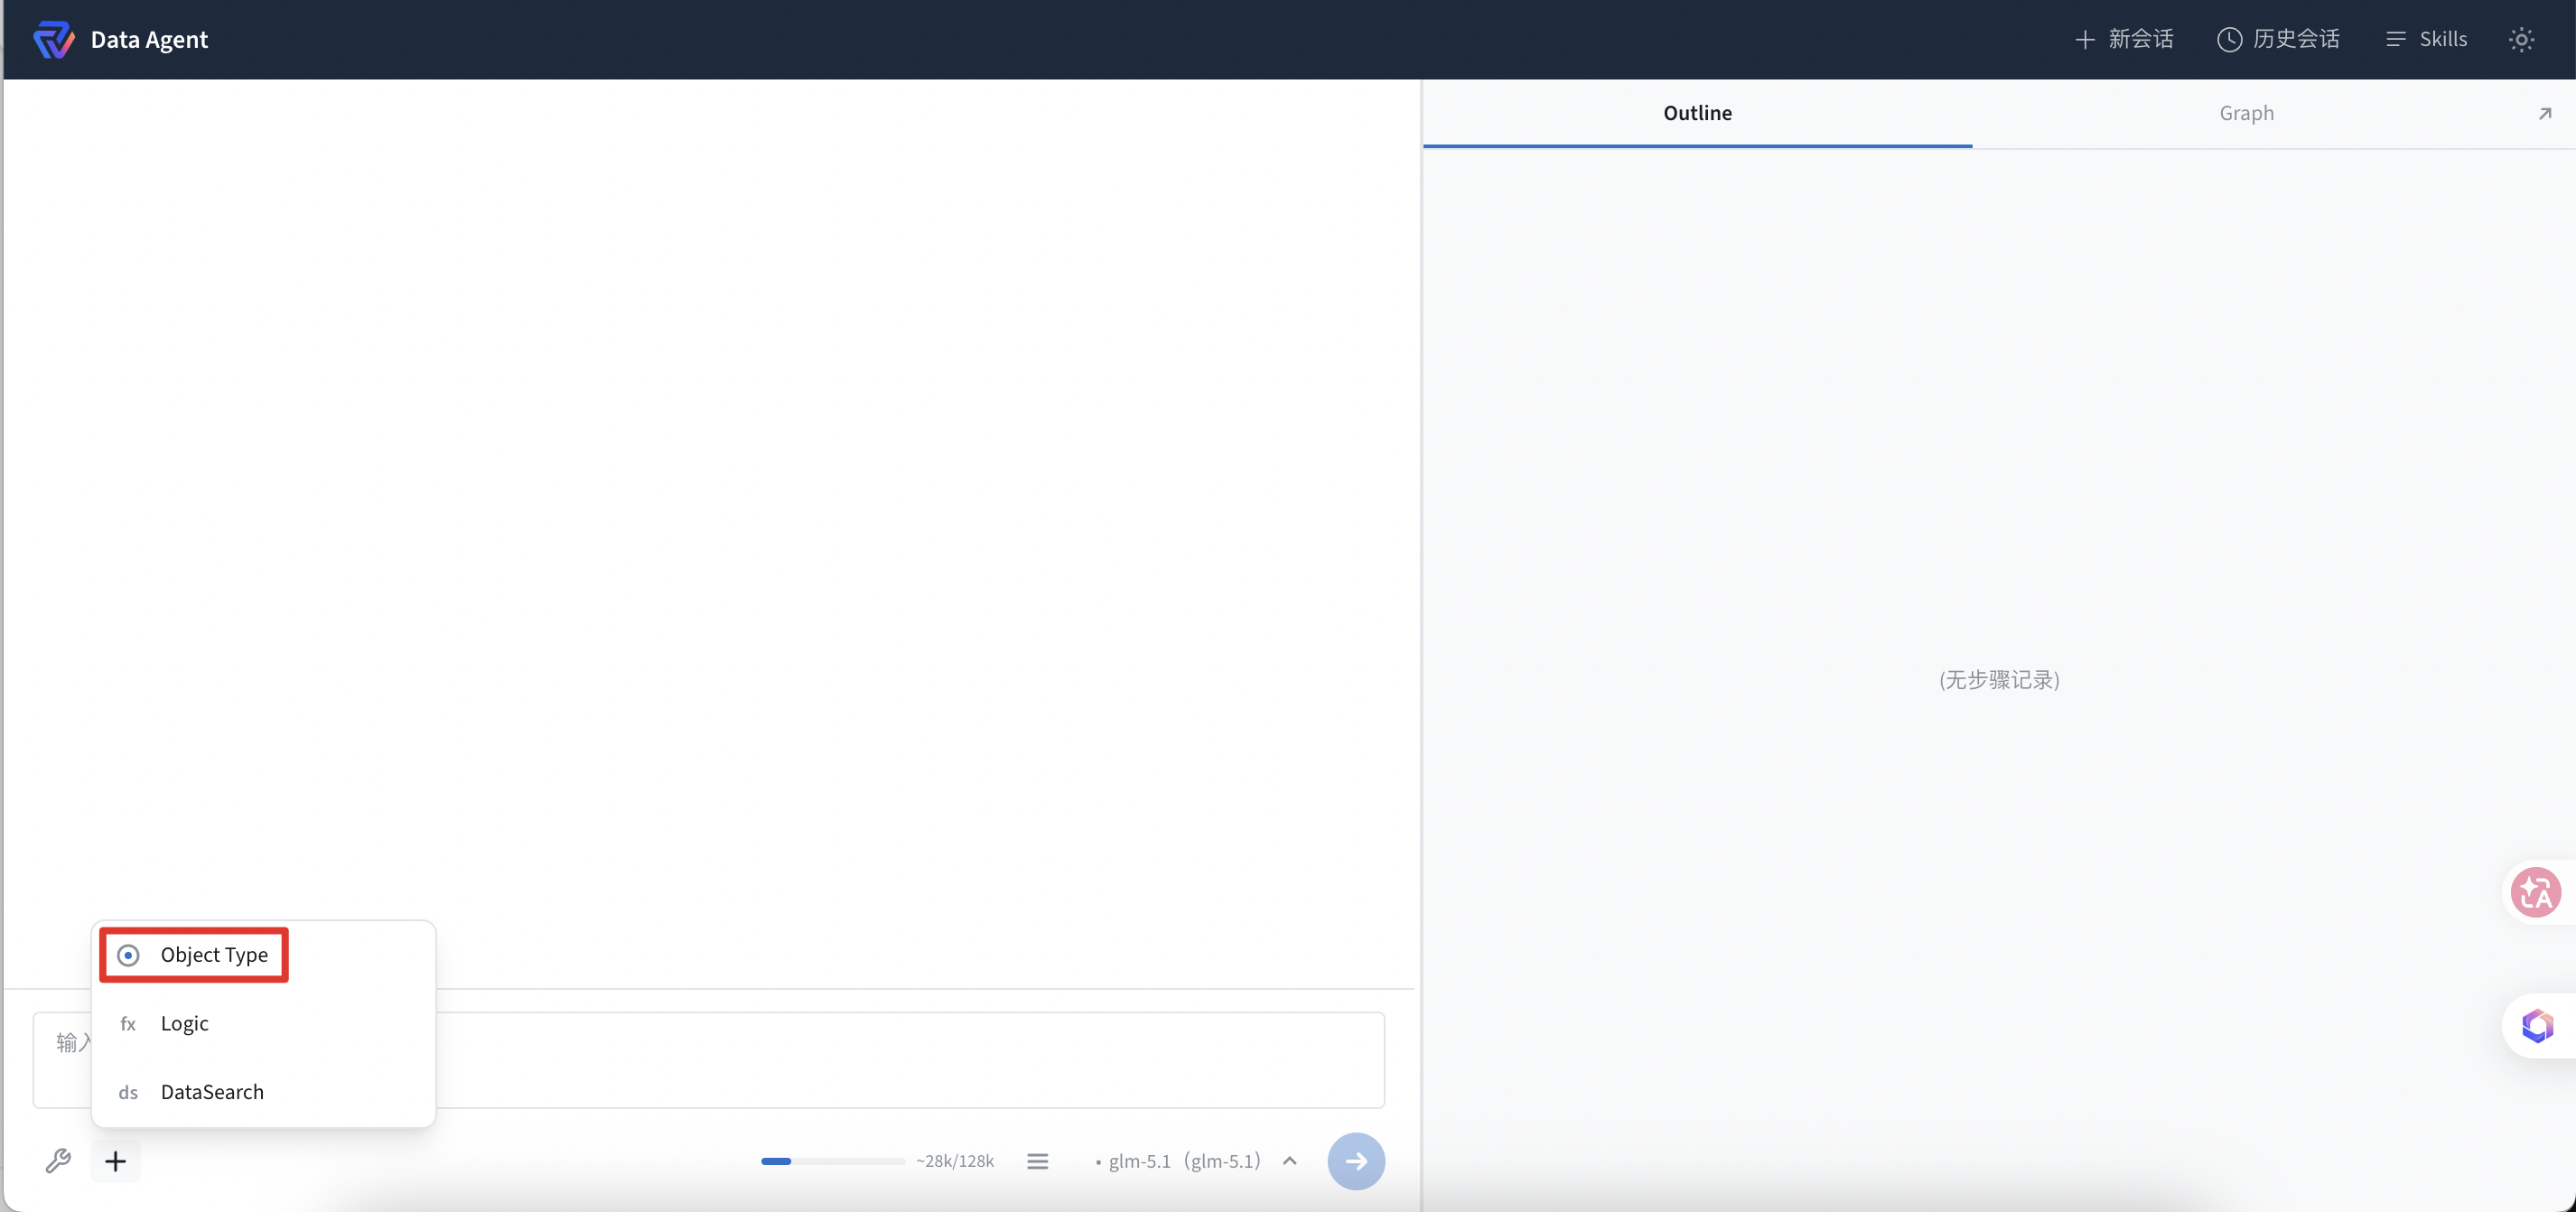
Task: Open the Skills list
Action: [x=2426, y=39]
